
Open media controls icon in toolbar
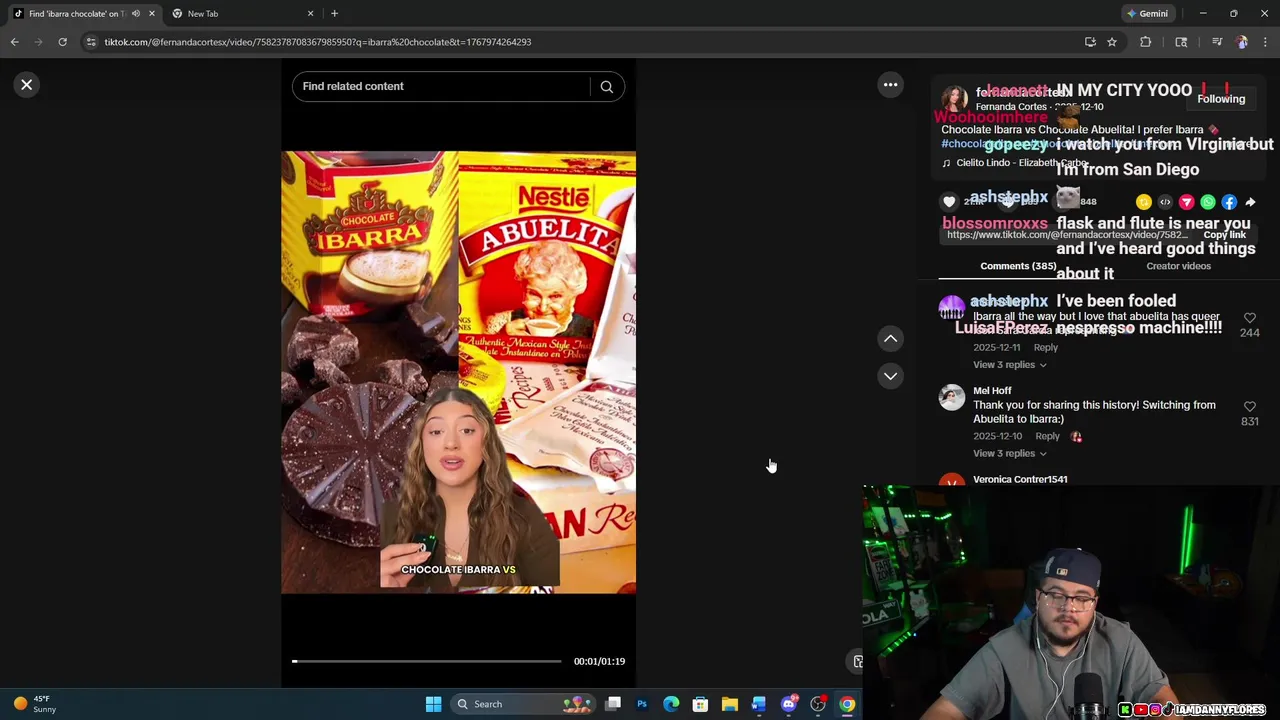click(1217, 42)
